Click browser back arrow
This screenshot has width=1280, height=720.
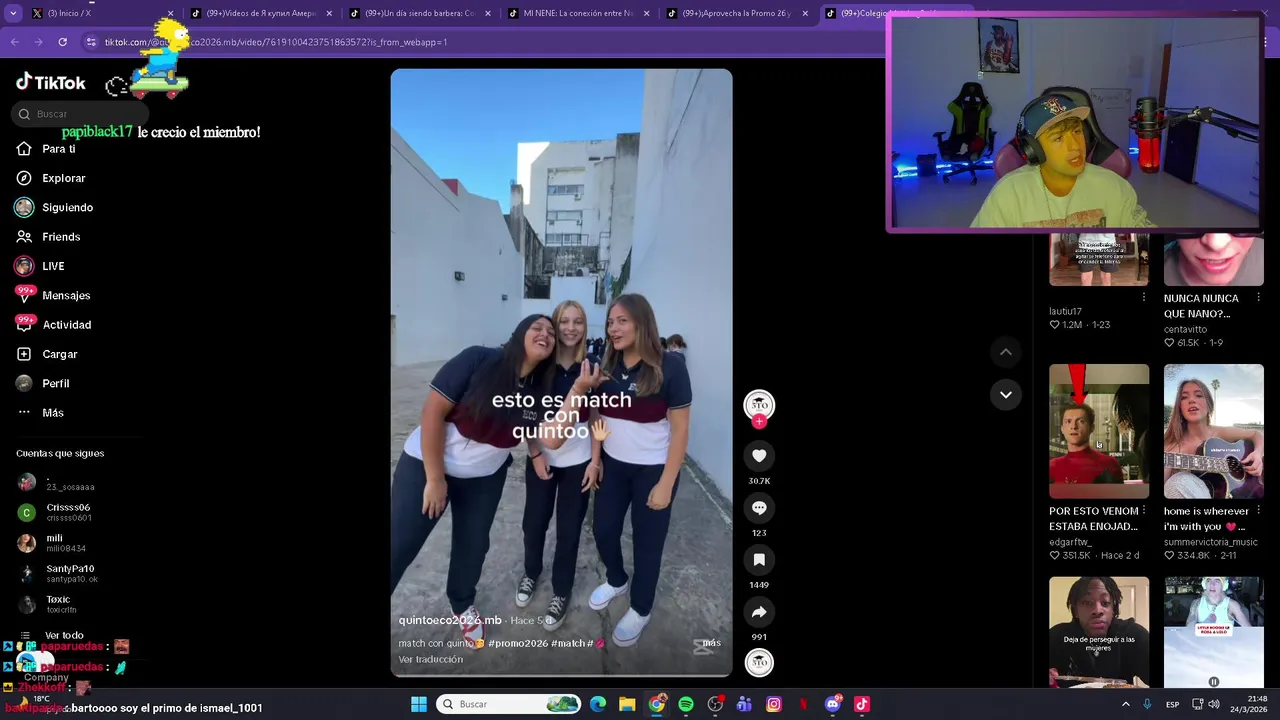point(14,42)
